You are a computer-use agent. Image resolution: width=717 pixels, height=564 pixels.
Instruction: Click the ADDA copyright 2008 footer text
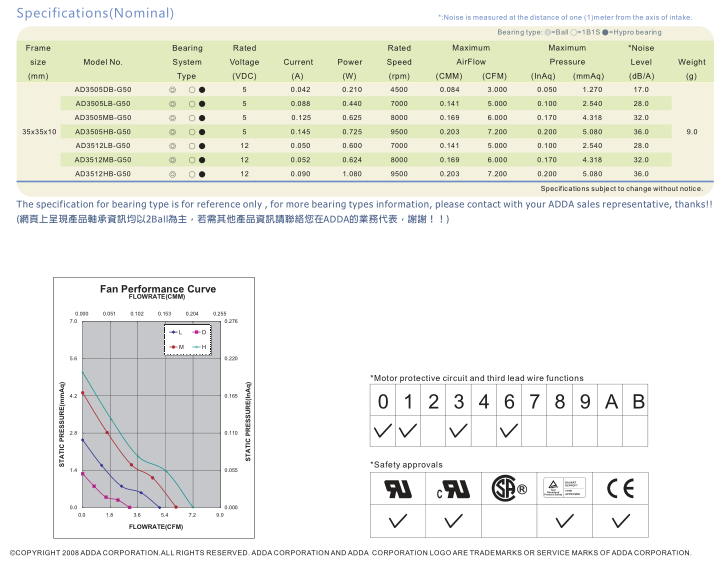[x=350, y=553]
